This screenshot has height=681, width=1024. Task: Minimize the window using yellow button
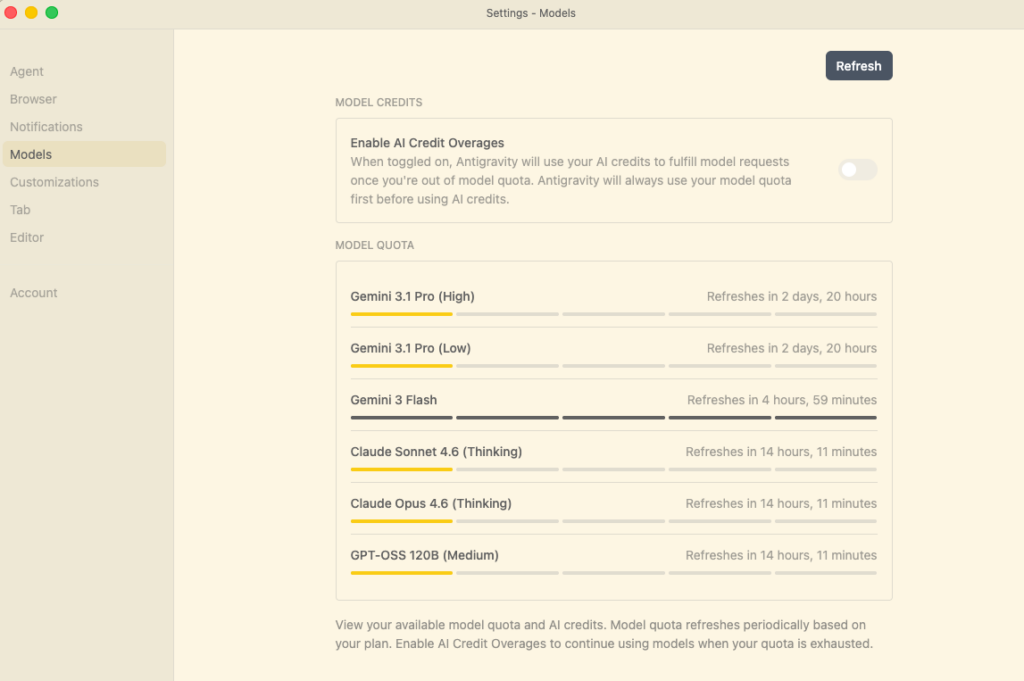31,13
